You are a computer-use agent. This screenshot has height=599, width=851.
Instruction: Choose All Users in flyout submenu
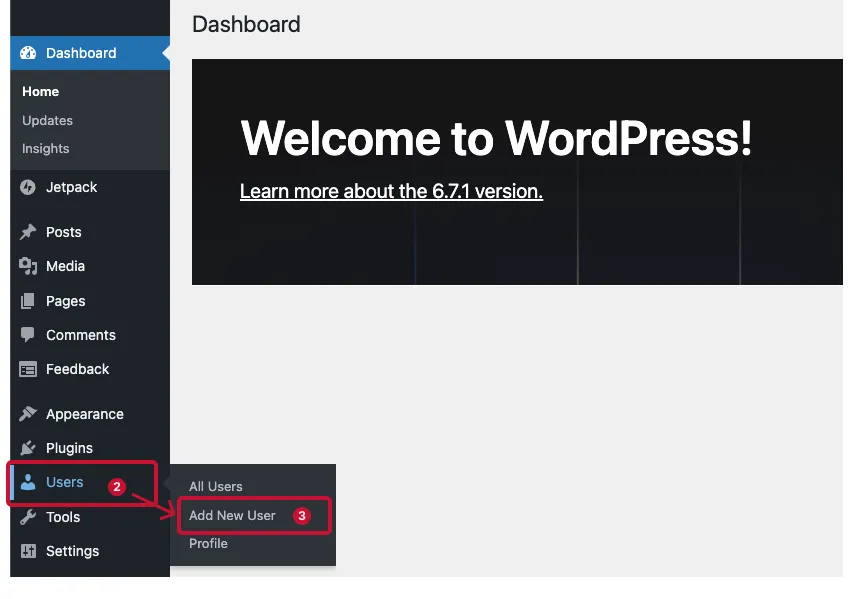click(215, 487)
